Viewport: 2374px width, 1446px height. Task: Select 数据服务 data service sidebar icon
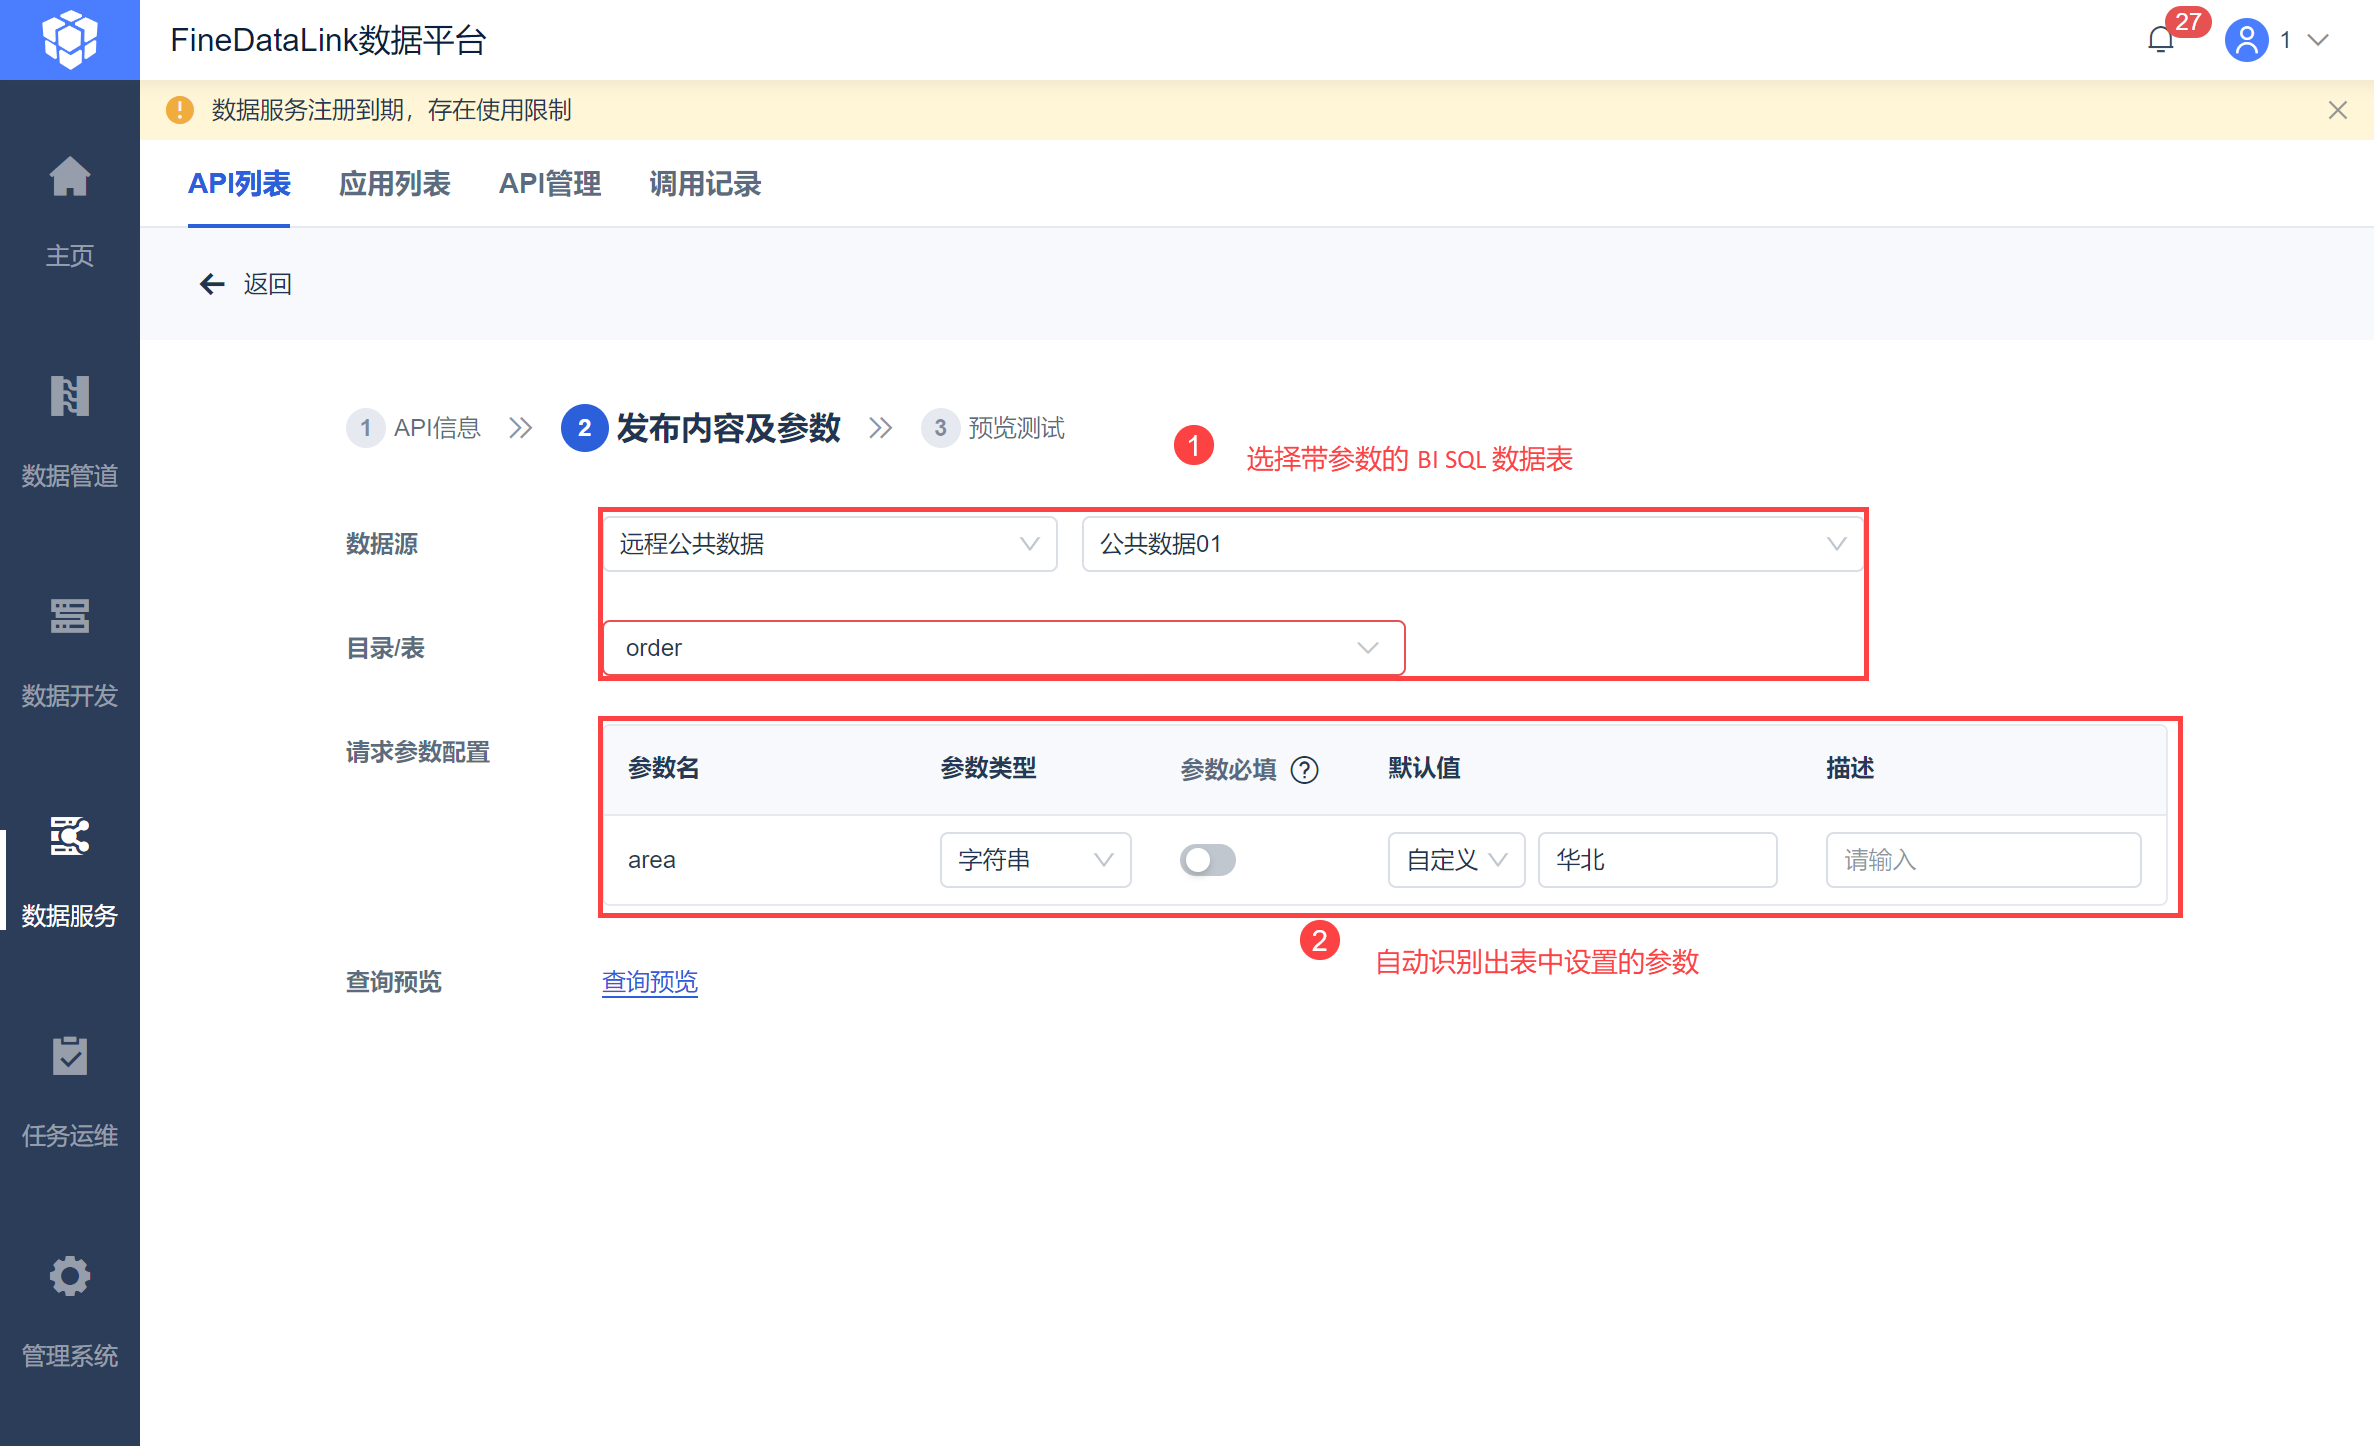click(69, 837)
